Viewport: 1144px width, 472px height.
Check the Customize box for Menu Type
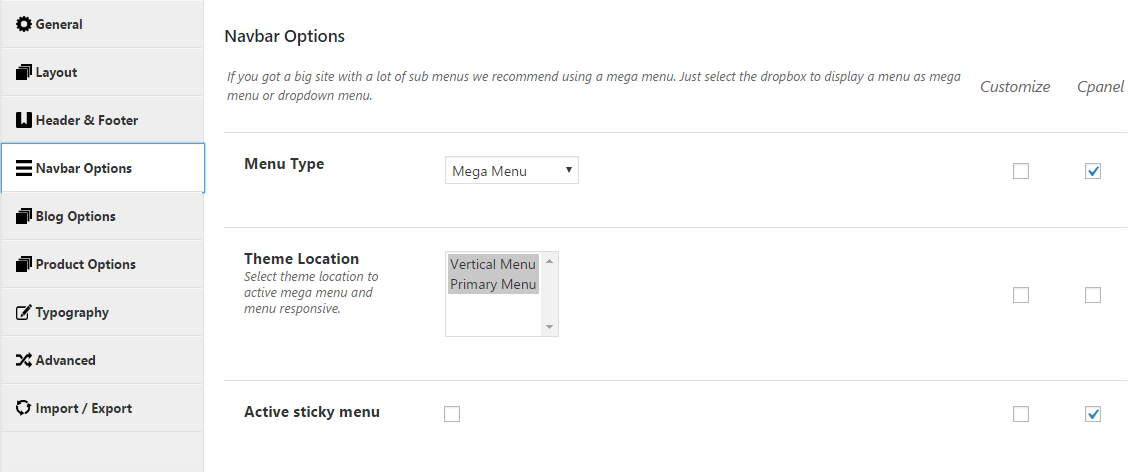tap(1021, 171)
